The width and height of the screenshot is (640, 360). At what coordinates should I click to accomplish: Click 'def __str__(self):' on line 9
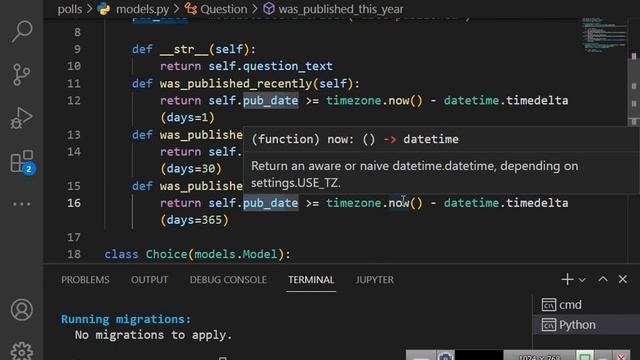coord(194,49)
